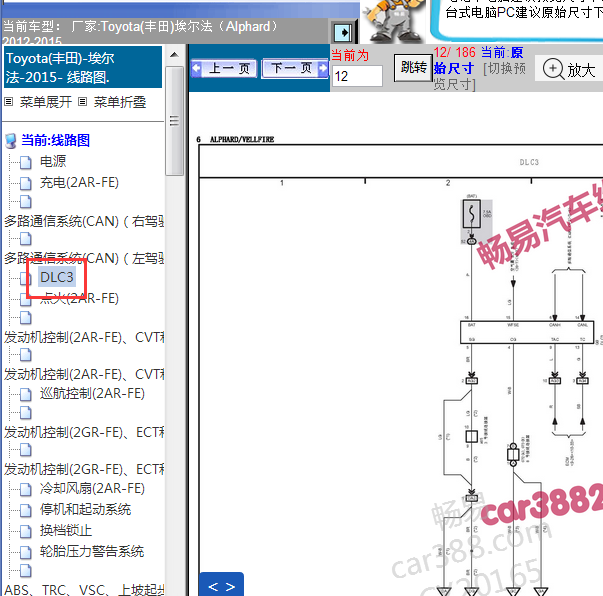
Task: Open the ABS、TRC、VSC tree entry
Action: click(x=84, y=590)
